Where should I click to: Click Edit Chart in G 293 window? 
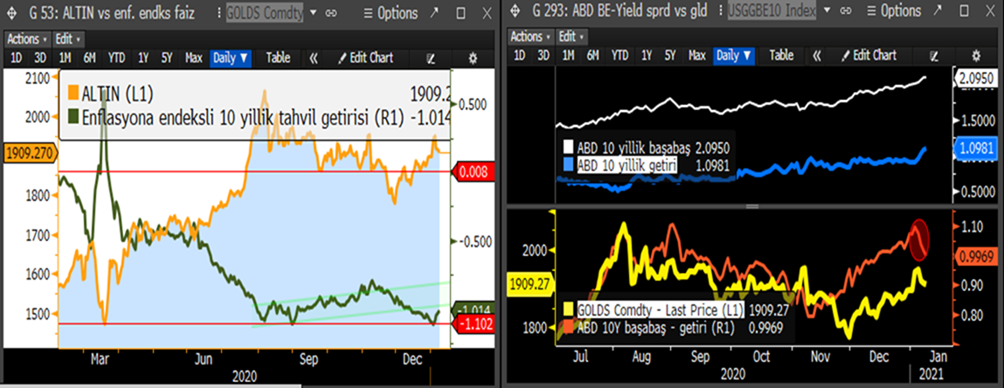pyautogui.click(x=870, y=56)
